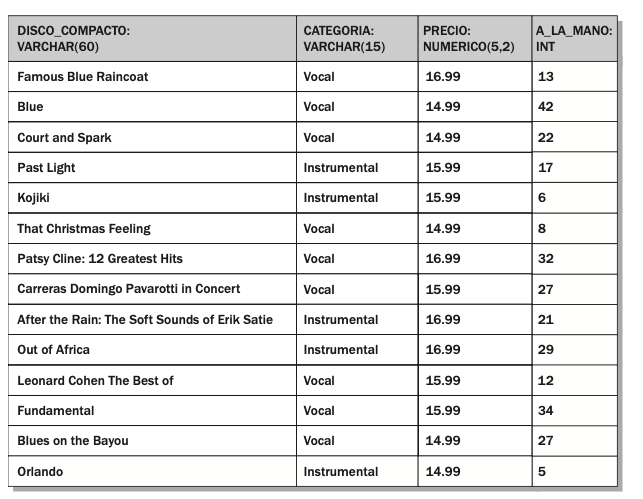Select the Kojiki title cell
Viewport: 643px width, 499px height.
click(34, 198)
